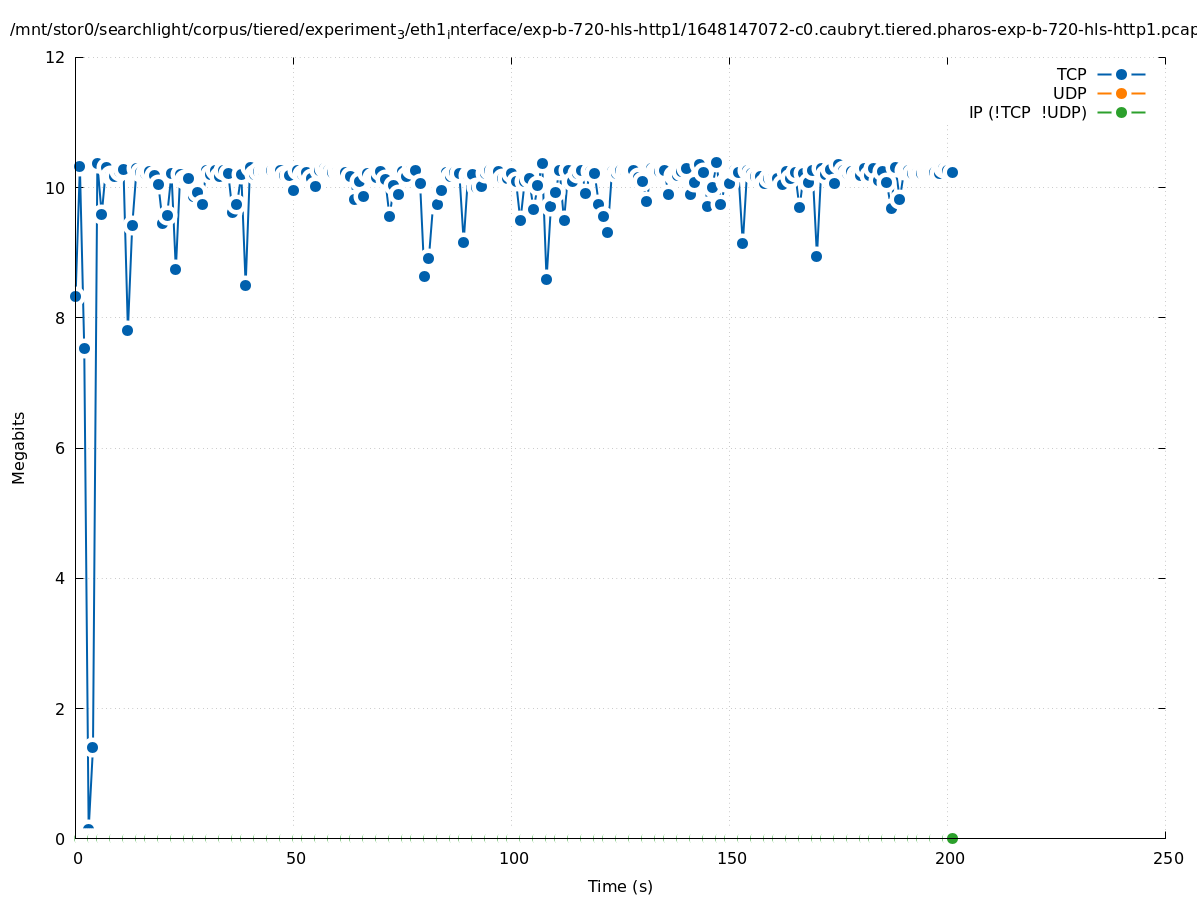Click the Megabits y-axis label
This screenshot has height=900, width=1197.
pyautogui.click(x=19, y=447)
